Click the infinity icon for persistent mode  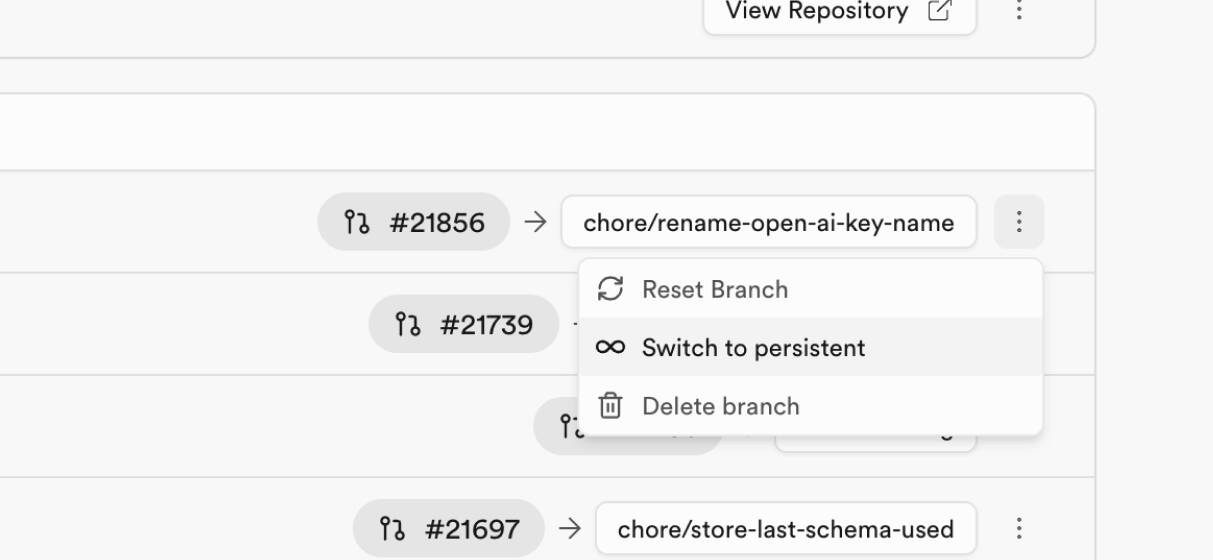[x=610, y=347]
